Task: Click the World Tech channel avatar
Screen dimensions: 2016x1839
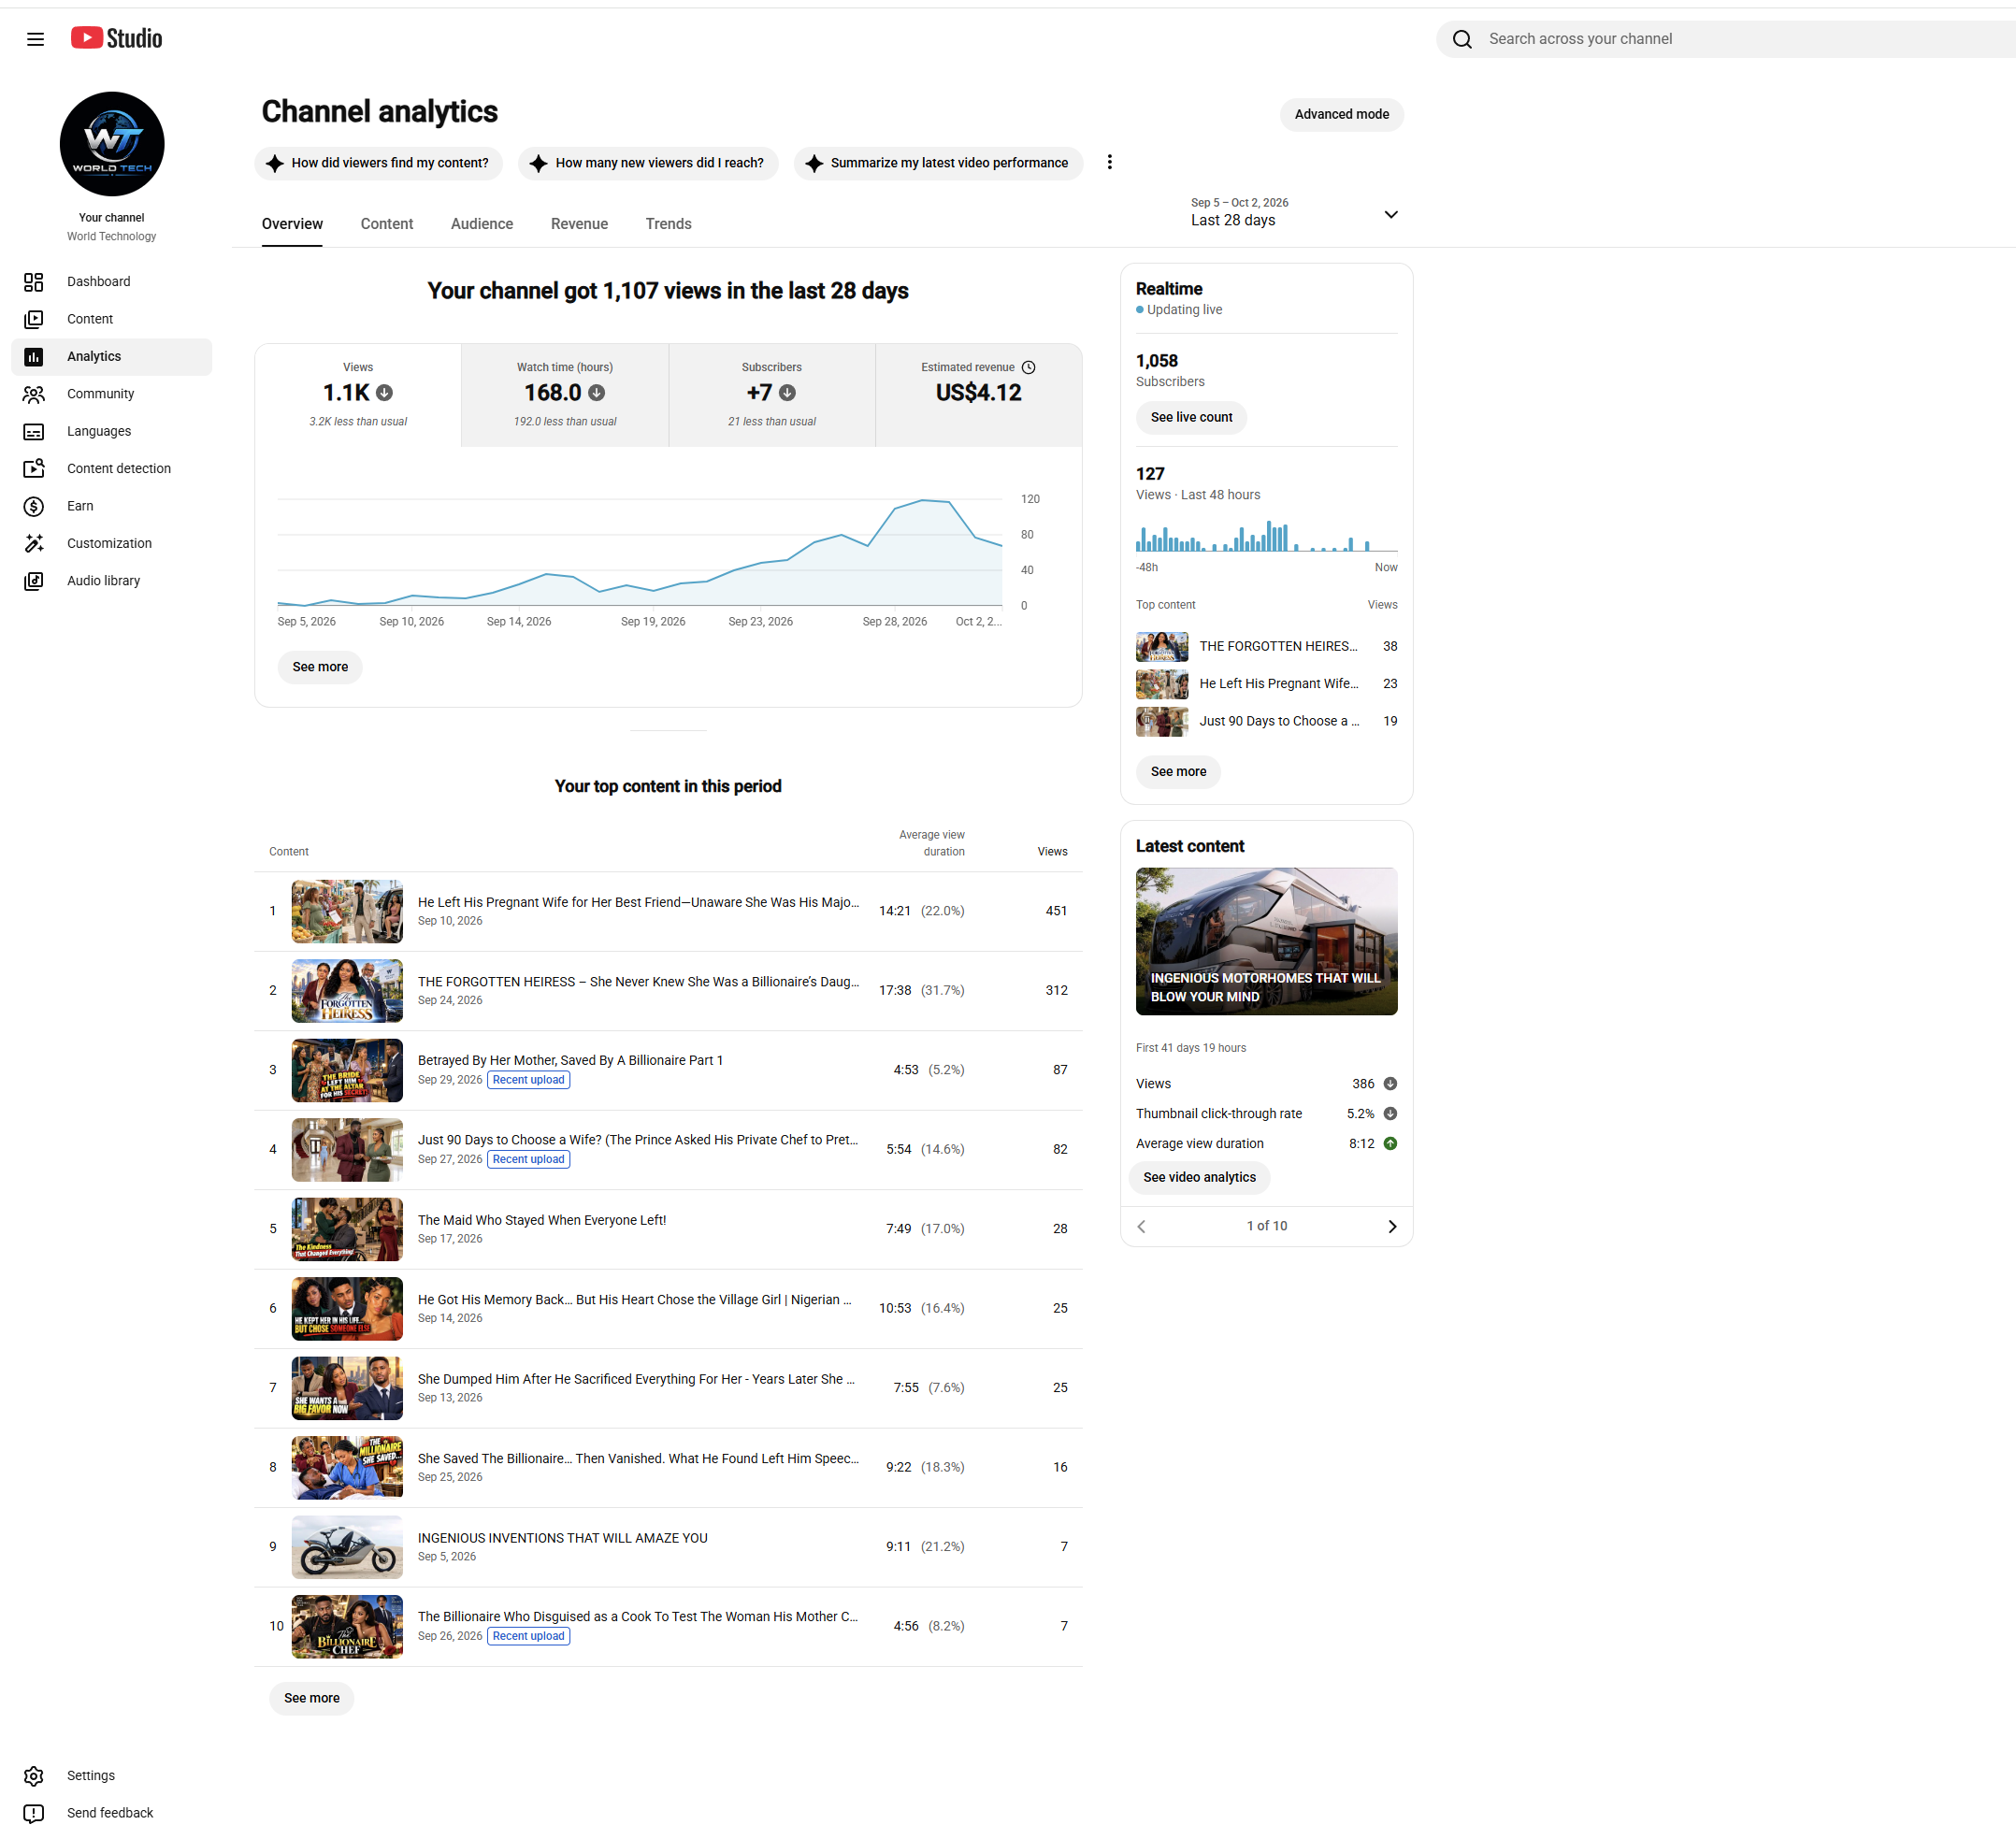Action: (112, 144)
